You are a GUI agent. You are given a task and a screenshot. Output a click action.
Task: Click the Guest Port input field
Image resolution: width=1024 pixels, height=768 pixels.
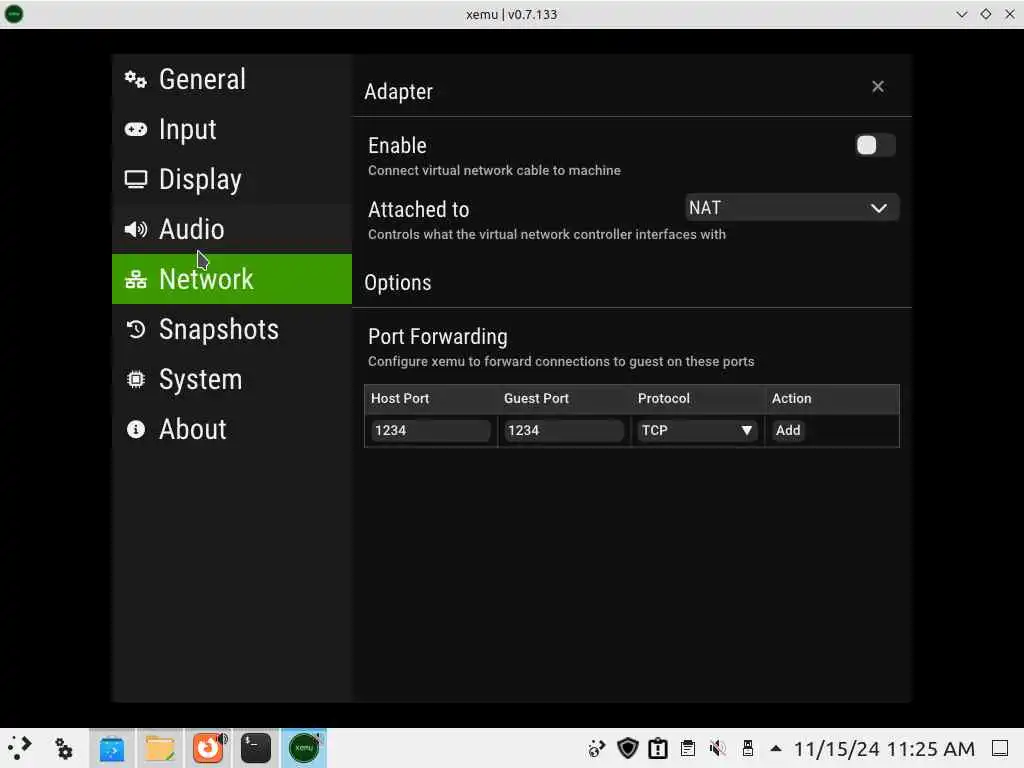click(x=564, y=430)
